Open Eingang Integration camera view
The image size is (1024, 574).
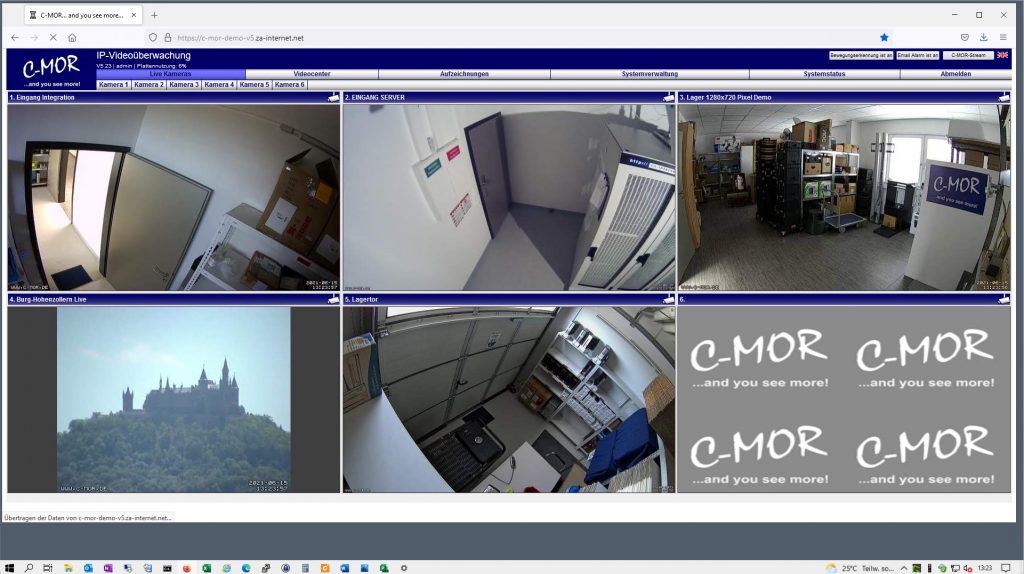[174, 197]
